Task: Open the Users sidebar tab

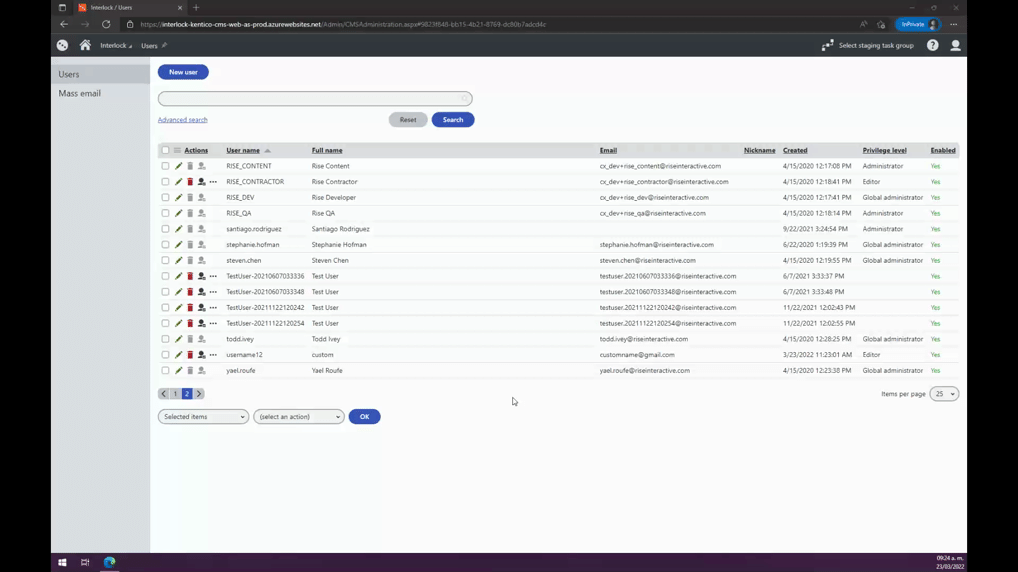Action: (x=101, y=74)
